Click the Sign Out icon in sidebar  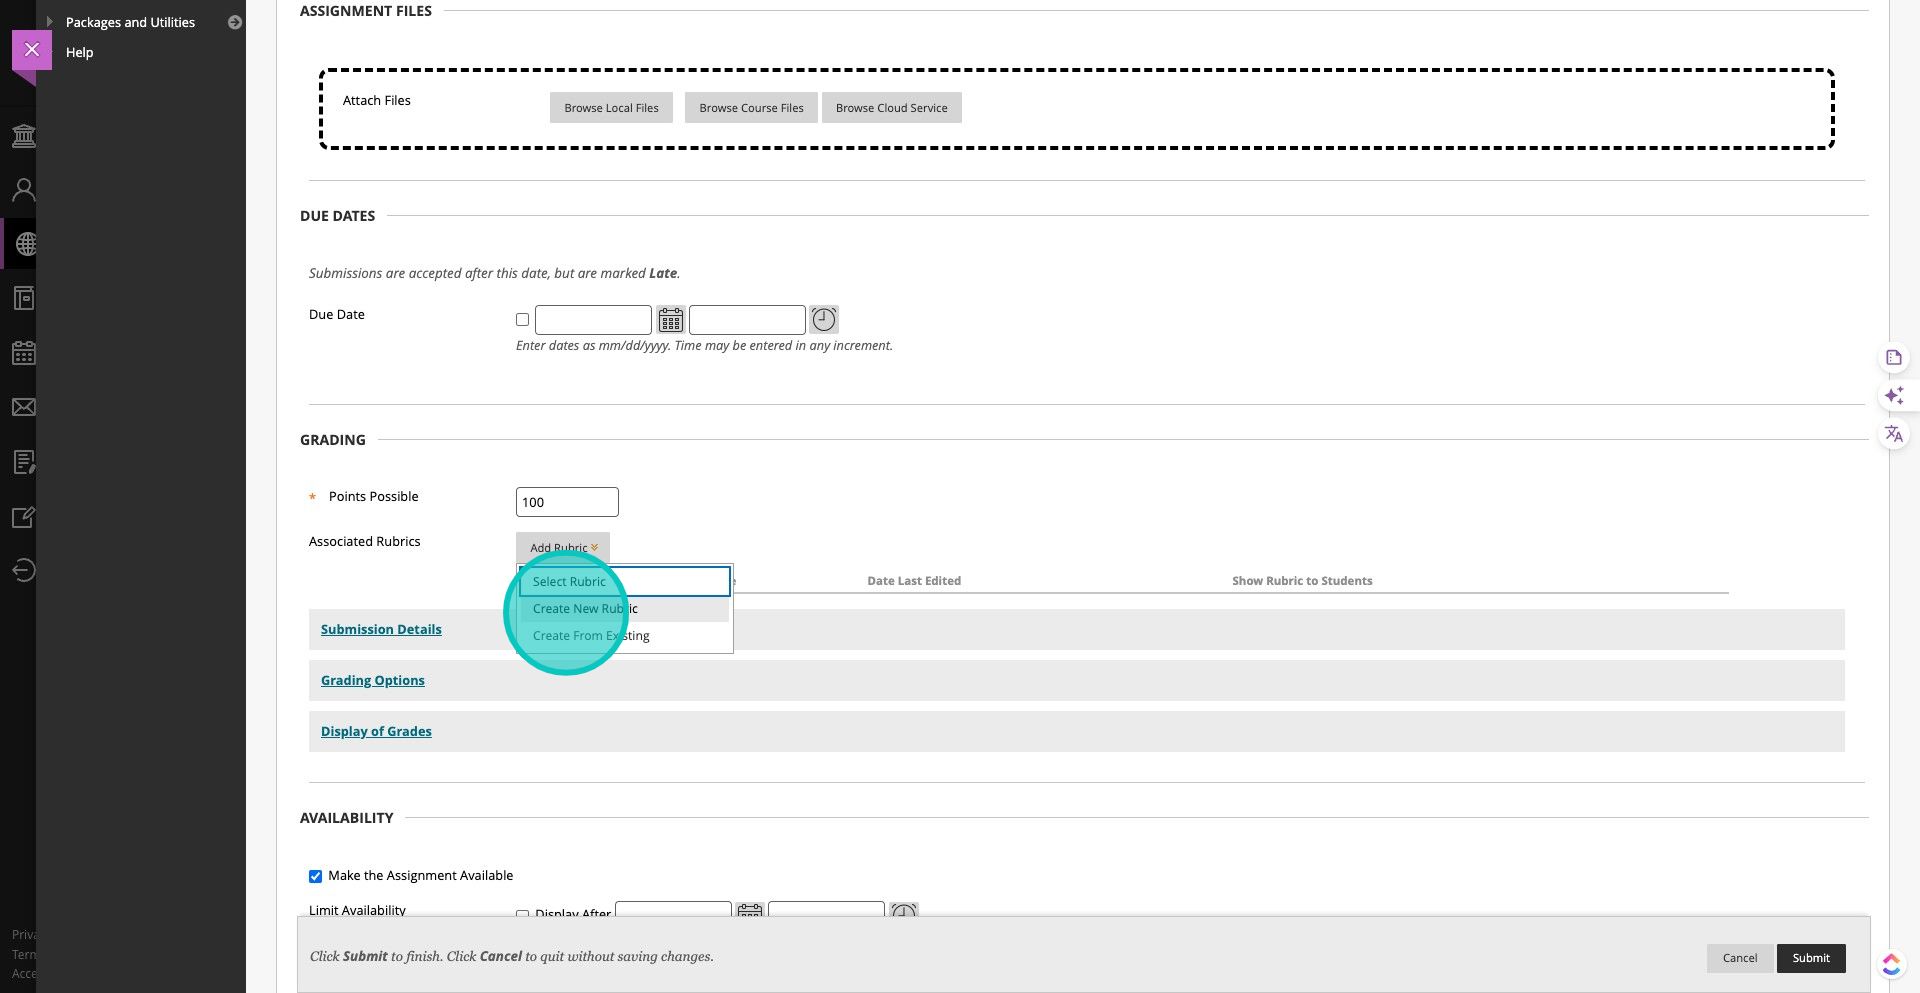coord(23,570)
